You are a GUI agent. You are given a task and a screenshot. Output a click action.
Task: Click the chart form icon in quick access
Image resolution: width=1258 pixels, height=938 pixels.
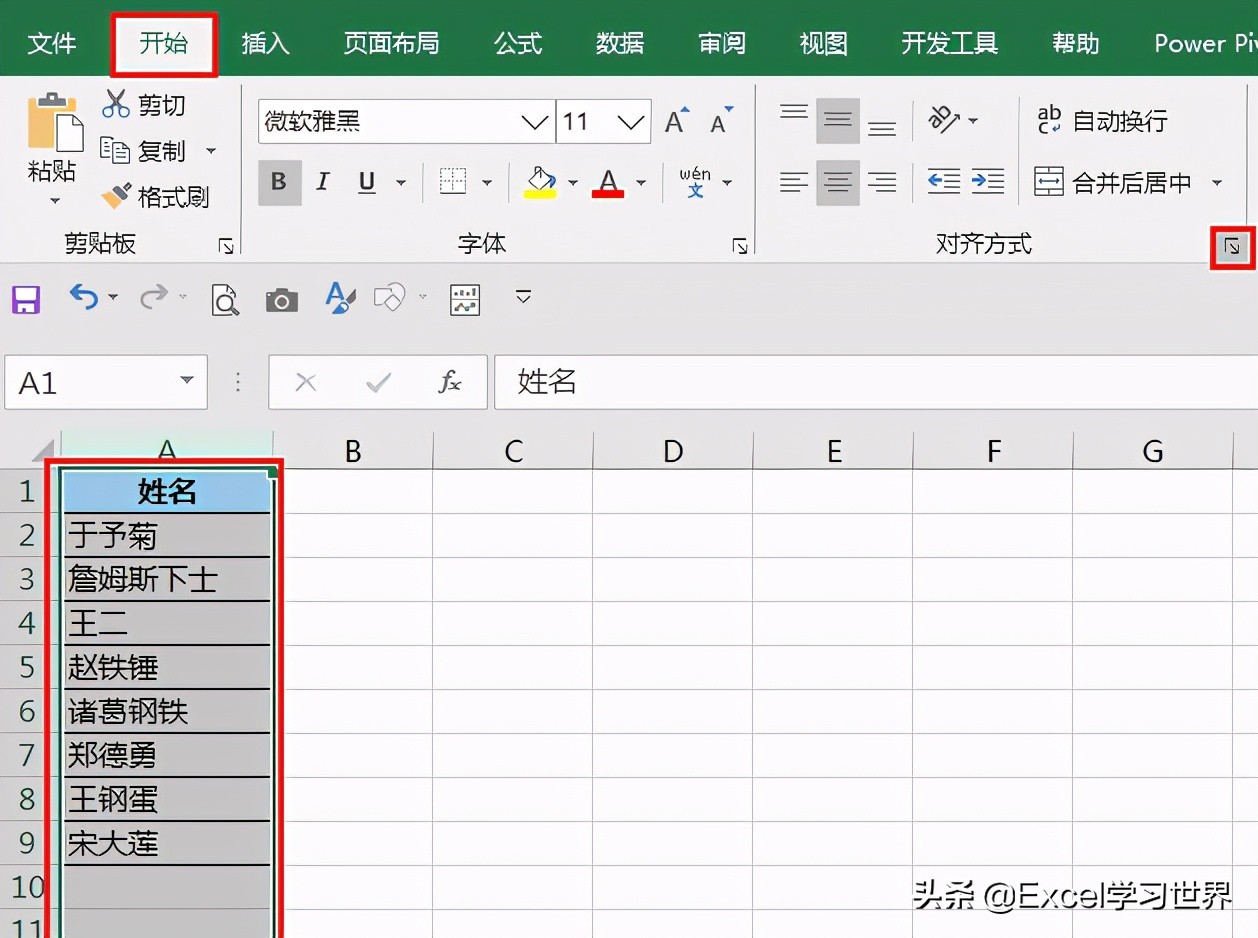pos(465,299)
